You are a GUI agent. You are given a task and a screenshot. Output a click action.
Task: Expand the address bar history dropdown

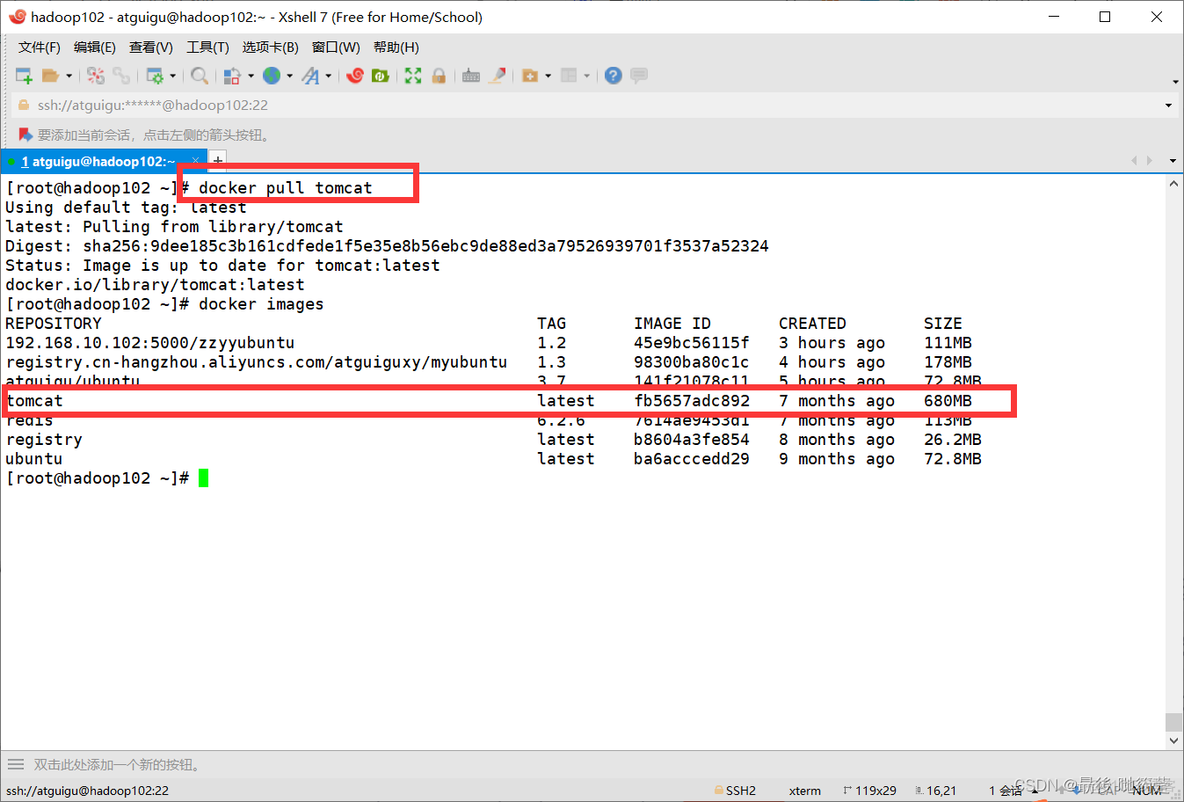(x=1169, y=106)
